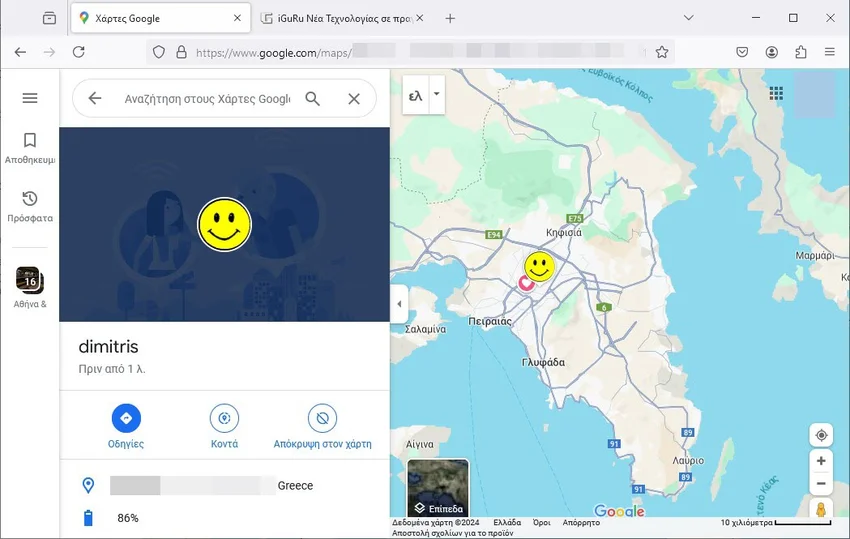Open Firefox View from the tab bar
Viewport: 850px width, 539px height.
tap(49, 18)
